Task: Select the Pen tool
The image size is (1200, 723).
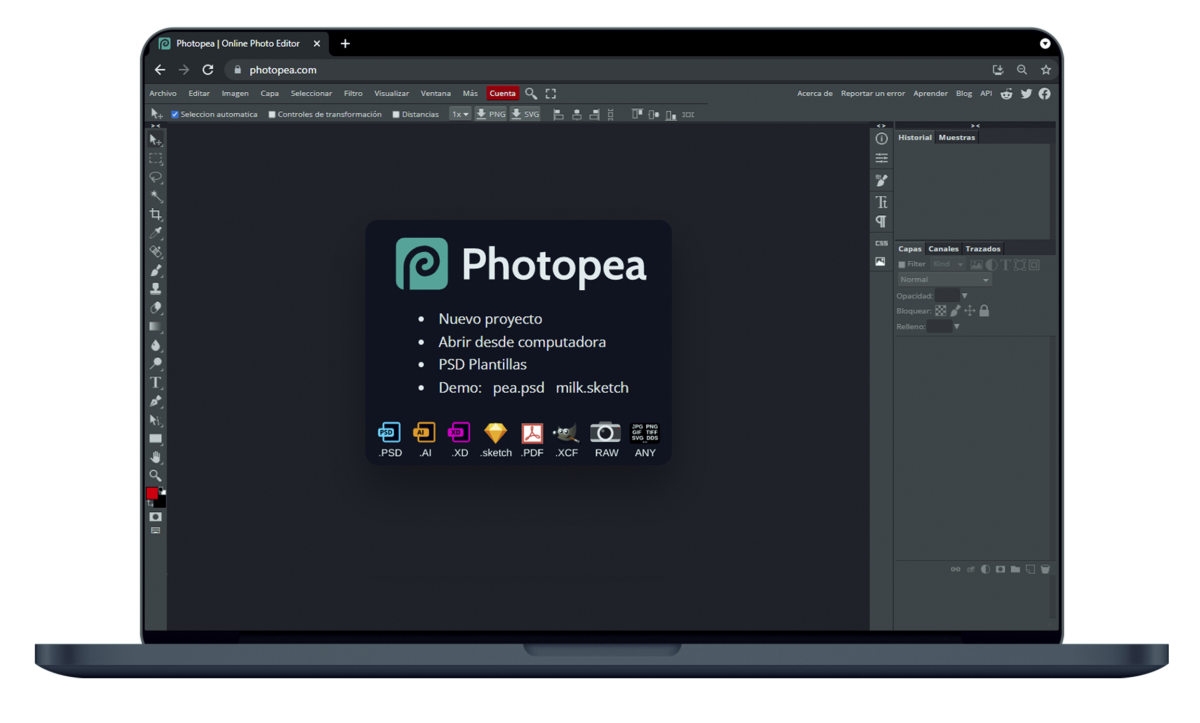Action: click(x=155, y=401)
